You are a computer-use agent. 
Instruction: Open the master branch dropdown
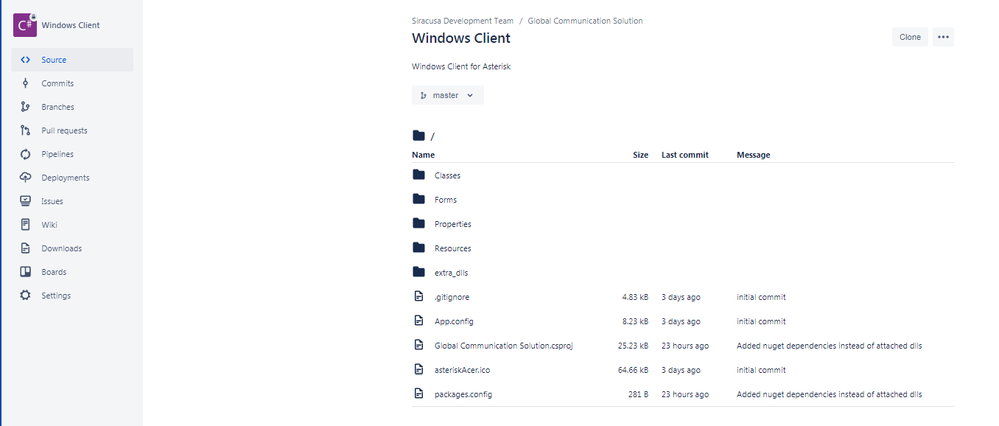click(x=448, y=95)
